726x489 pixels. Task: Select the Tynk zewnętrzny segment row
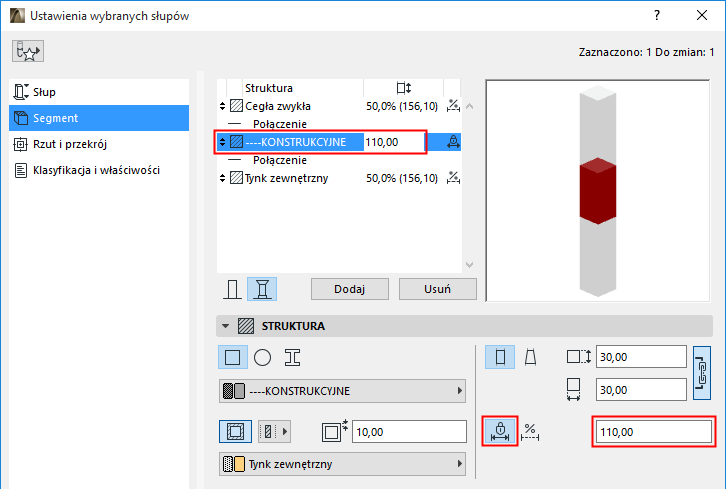click(338, 178)
